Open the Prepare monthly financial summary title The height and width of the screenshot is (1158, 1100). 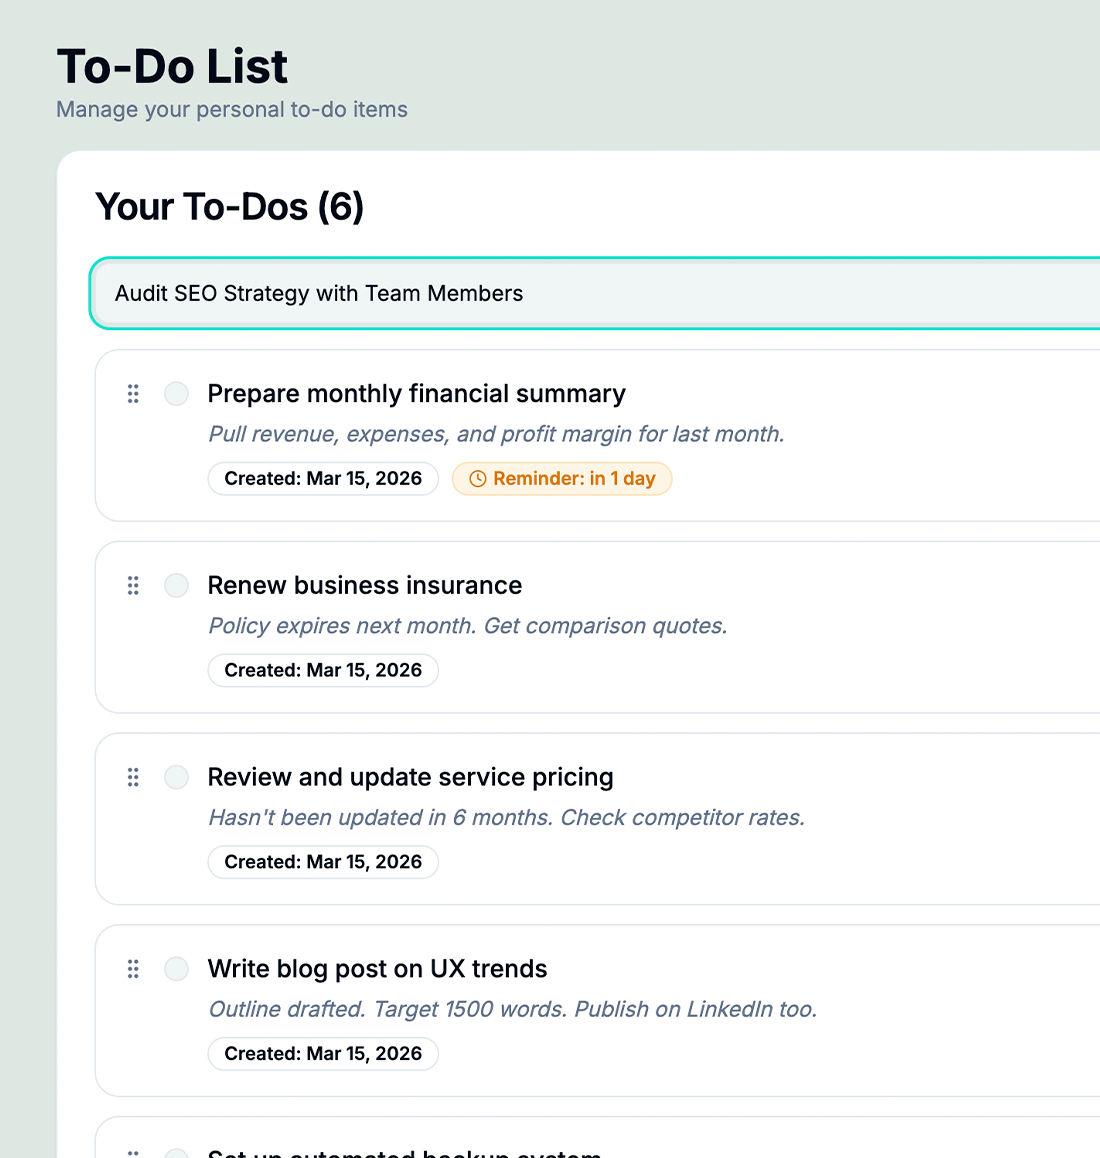pos(417,394)
